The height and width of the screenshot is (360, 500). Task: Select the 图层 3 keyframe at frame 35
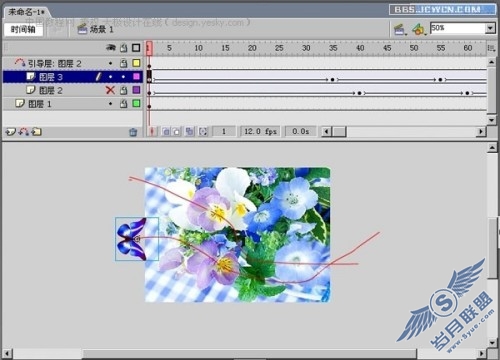pyautogui.click(x=332, y=80)
